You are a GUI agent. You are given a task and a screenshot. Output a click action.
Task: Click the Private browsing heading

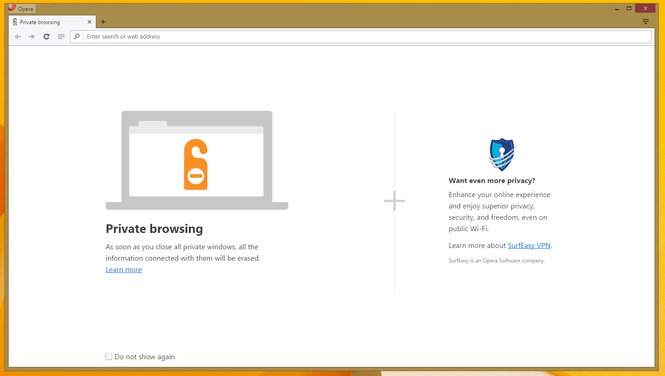(x=154, y=229)
